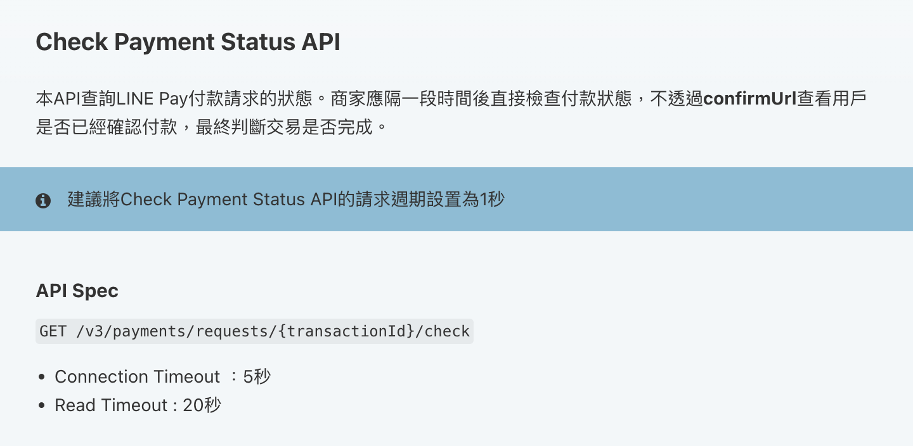Click the Read Timeout list item
The height and width of the screenshot is (446, 914).
coord(138,405)
